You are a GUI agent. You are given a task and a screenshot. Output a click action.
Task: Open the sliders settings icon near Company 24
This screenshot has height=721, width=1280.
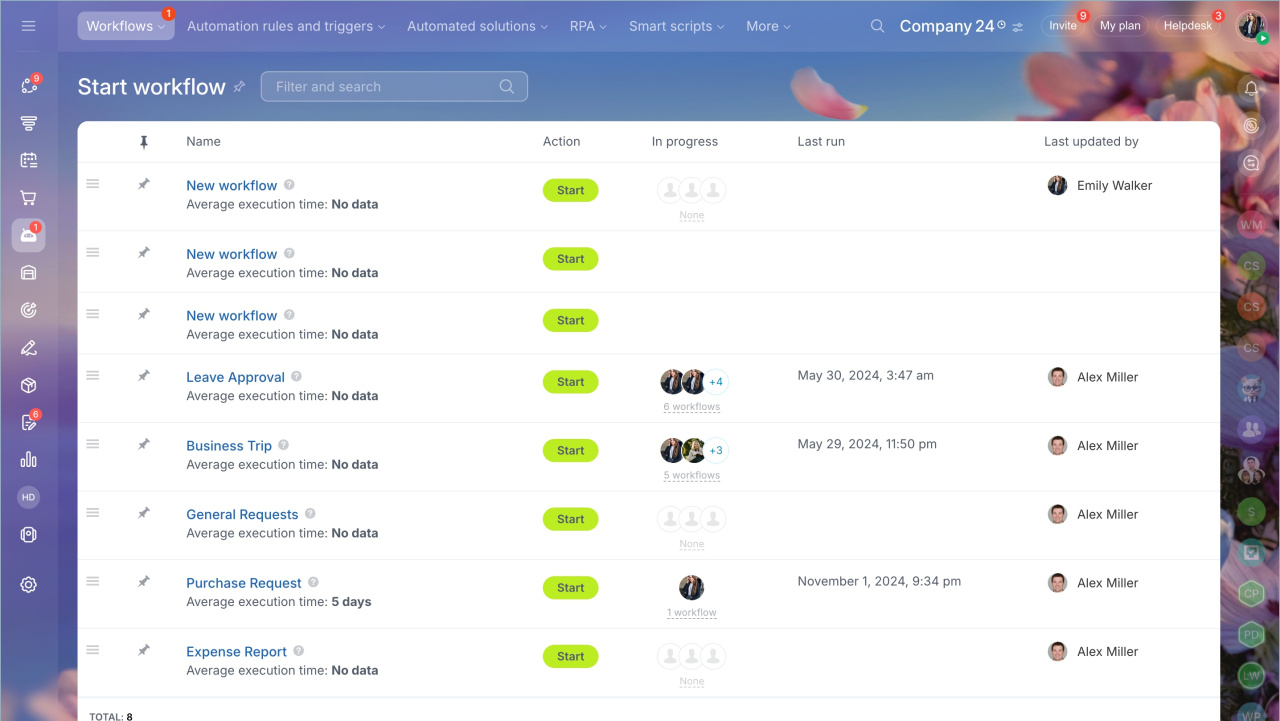tap(1018, 27)
